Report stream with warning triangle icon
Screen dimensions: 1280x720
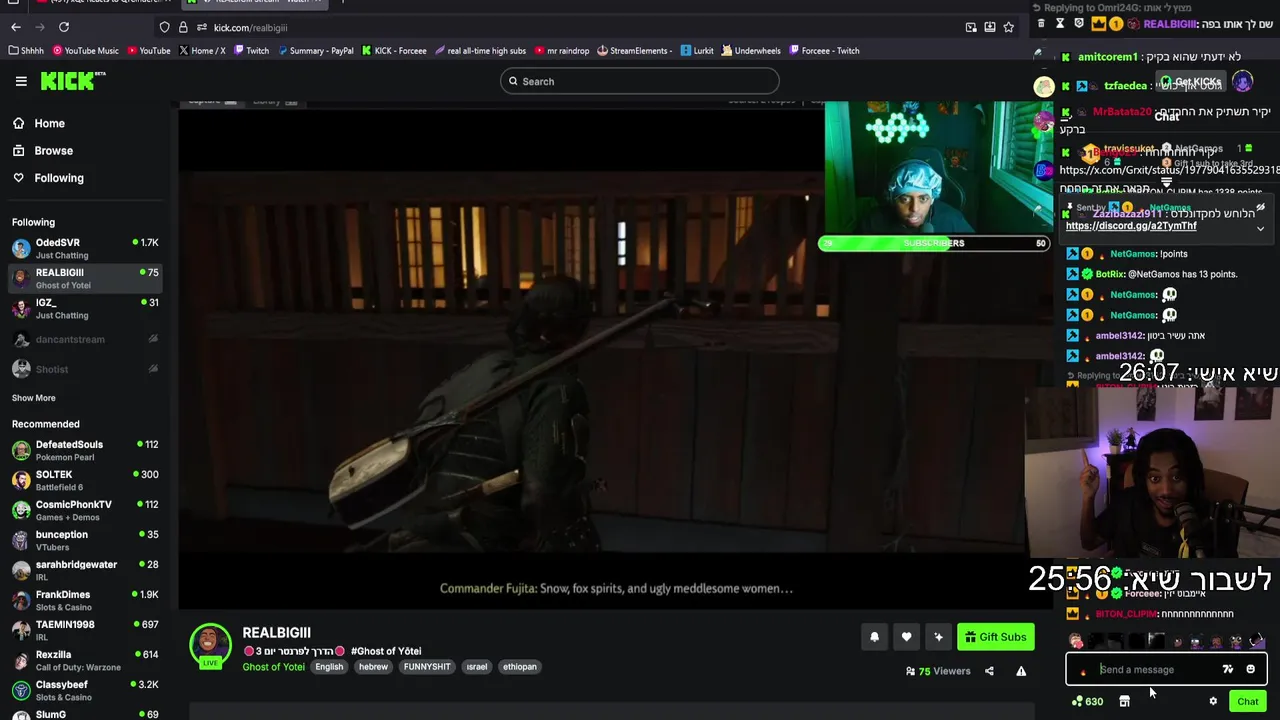(x=1021, y=671)
